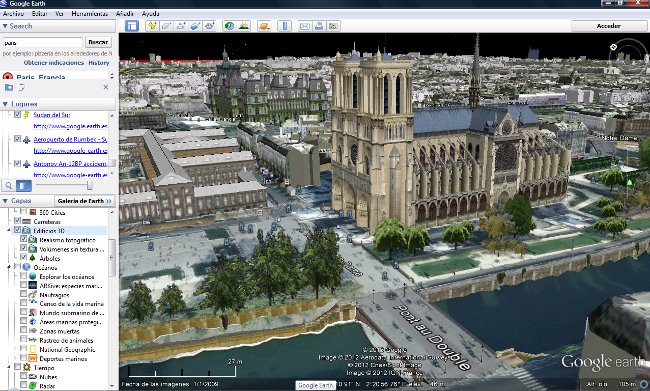Open the planet switcher (Saturn) icon
This screenshot has width=650, height=391.
pos(264,26)
